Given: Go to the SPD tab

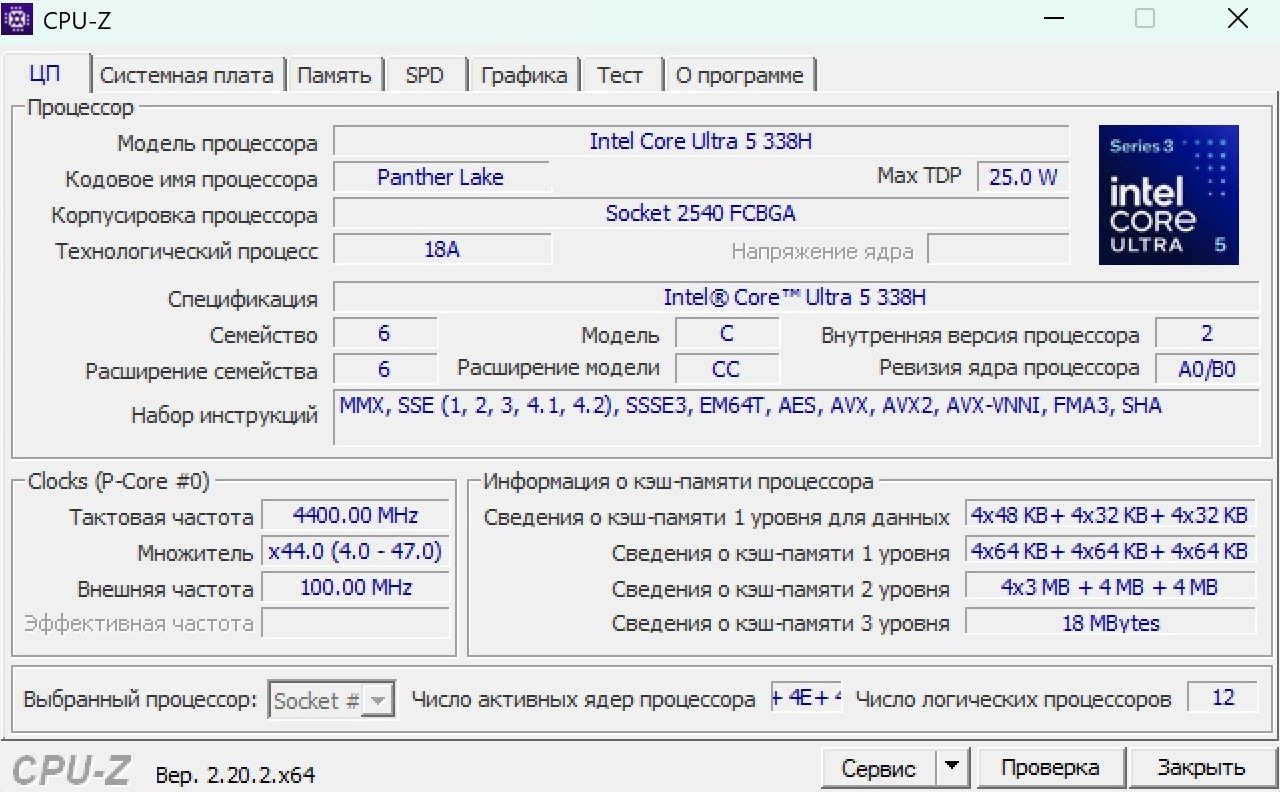Looking at the screenshot, I should [x=424, y=75].
